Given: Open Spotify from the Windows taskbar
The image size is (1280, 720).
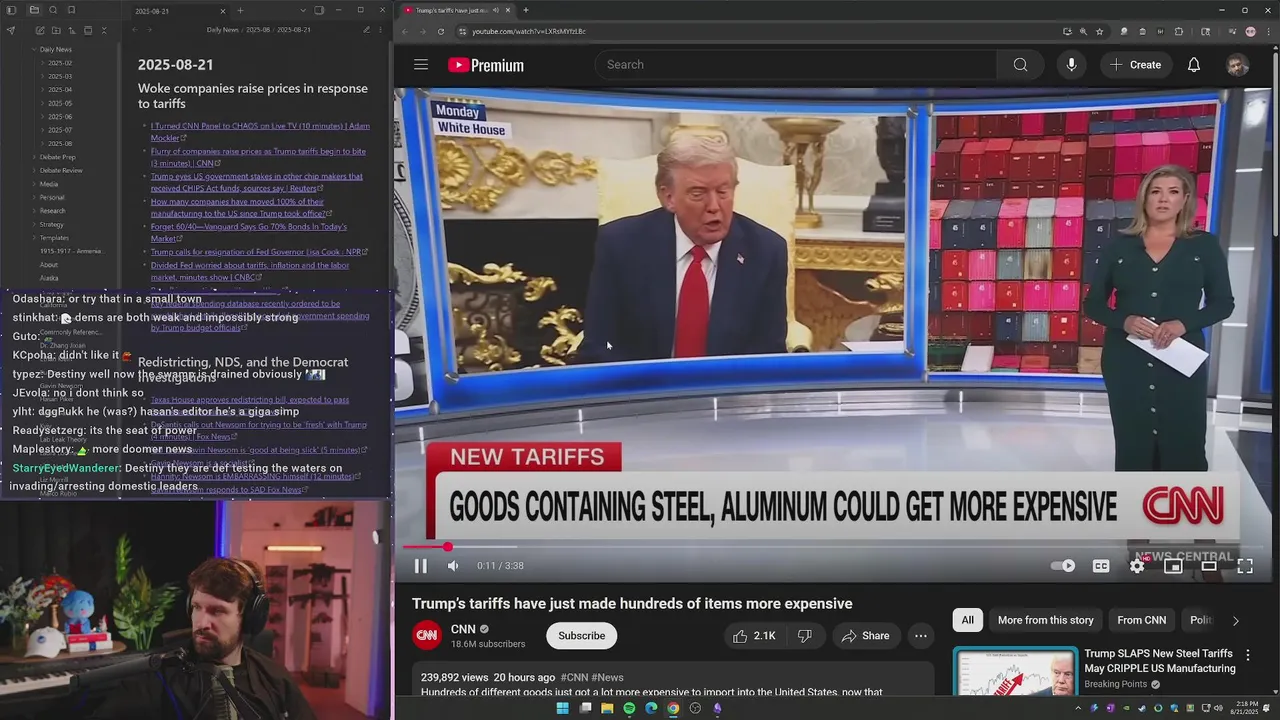Looking at the screenshot, I should [x=629, y=708].
